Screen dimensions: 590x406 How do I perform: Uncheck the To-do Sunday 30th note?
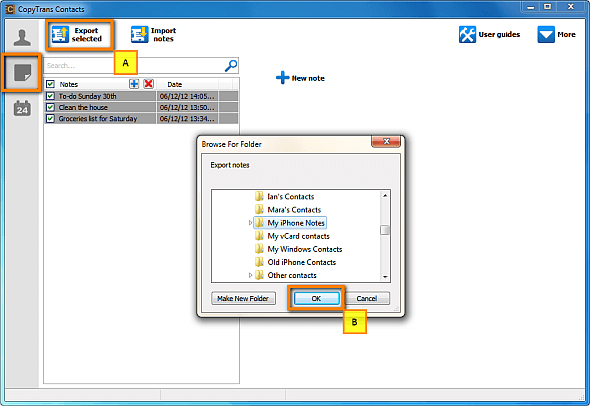tap(50, 96)
